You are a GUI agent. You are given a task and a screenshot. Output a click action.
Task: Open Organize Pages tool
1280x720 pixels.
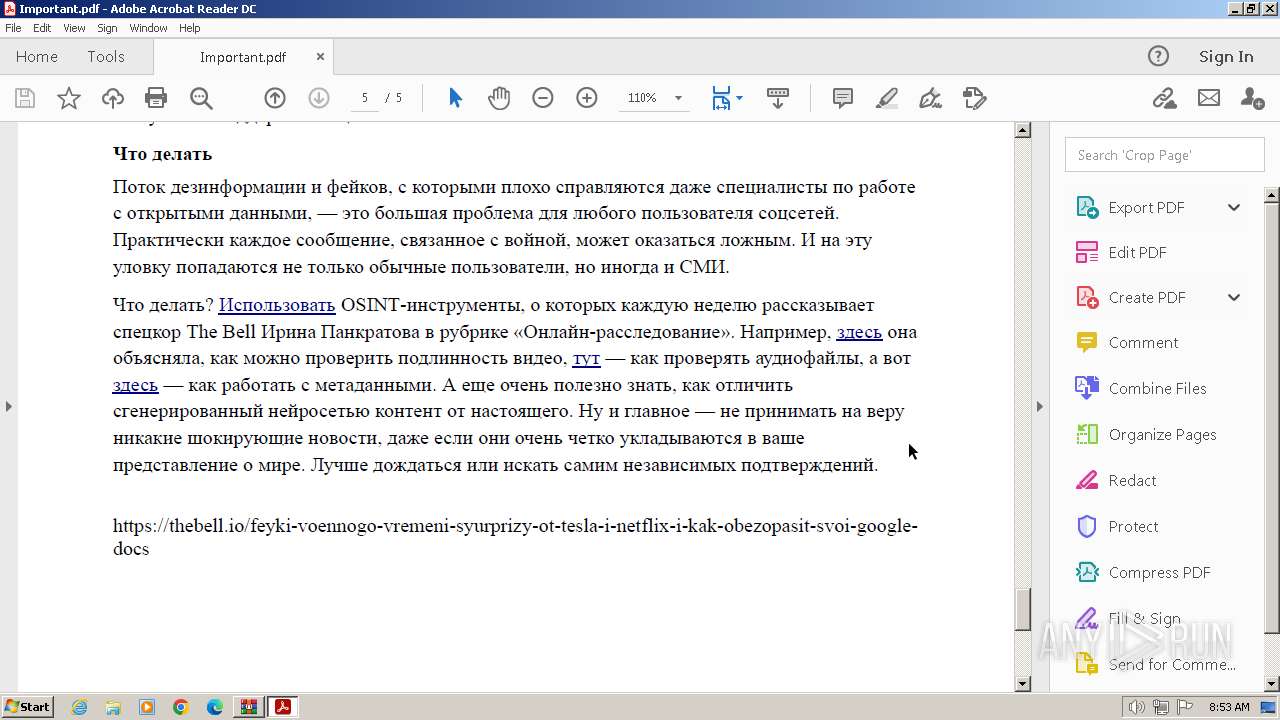coord(1162,434)
